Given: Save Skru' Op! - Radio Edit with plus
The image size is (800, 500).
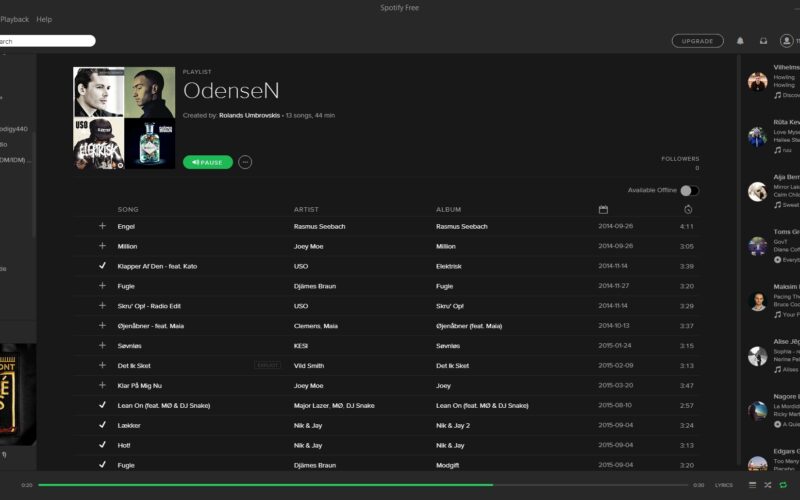Looking at the screenshot, I should [x=102, y=306].
